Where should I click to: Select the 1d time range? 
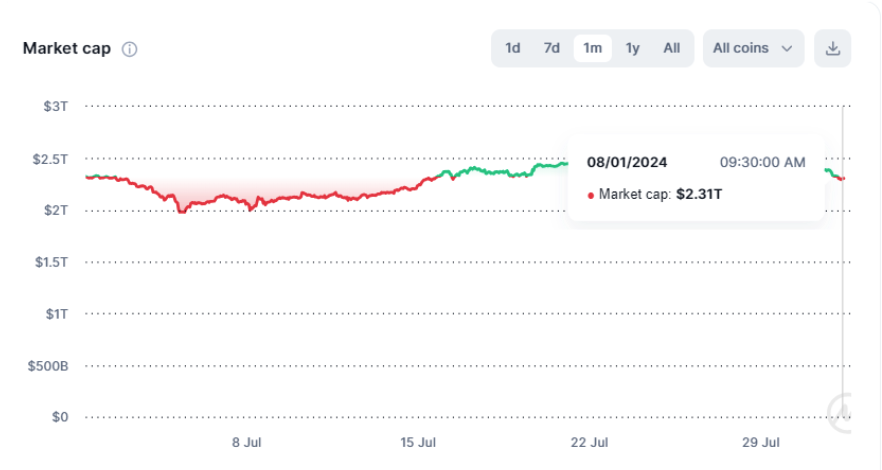512,48
